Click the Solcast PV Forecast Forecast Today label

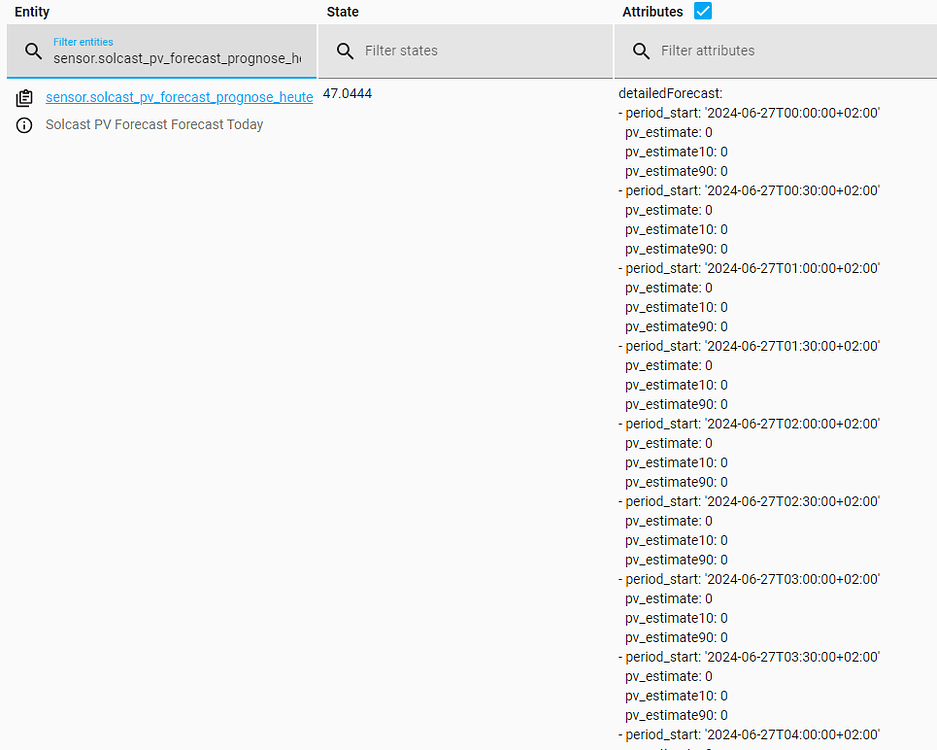154,125
